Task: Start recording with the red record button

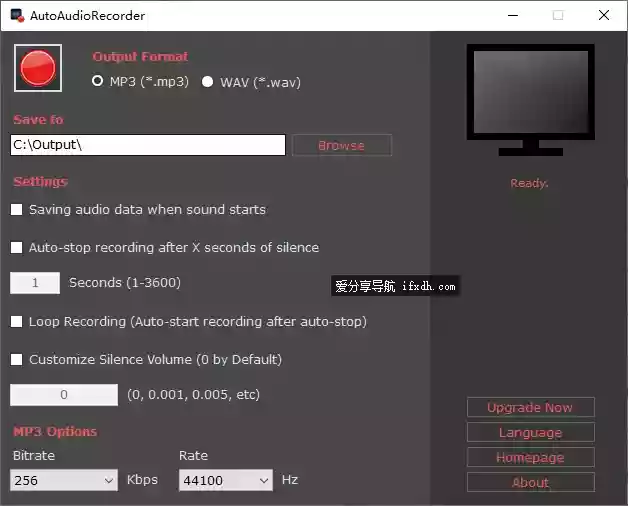Action: (38, 68)
